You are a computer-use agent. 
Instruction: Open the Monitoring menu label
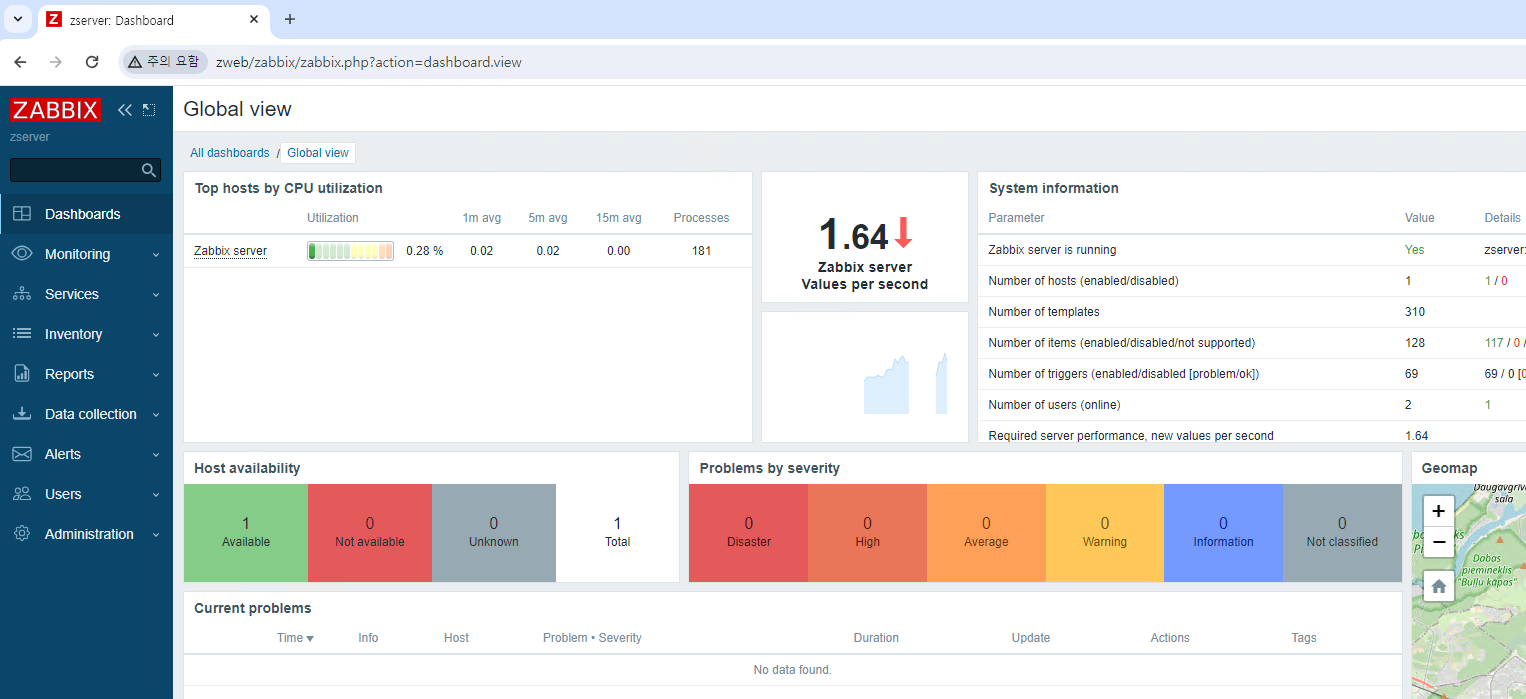(77, 254)
